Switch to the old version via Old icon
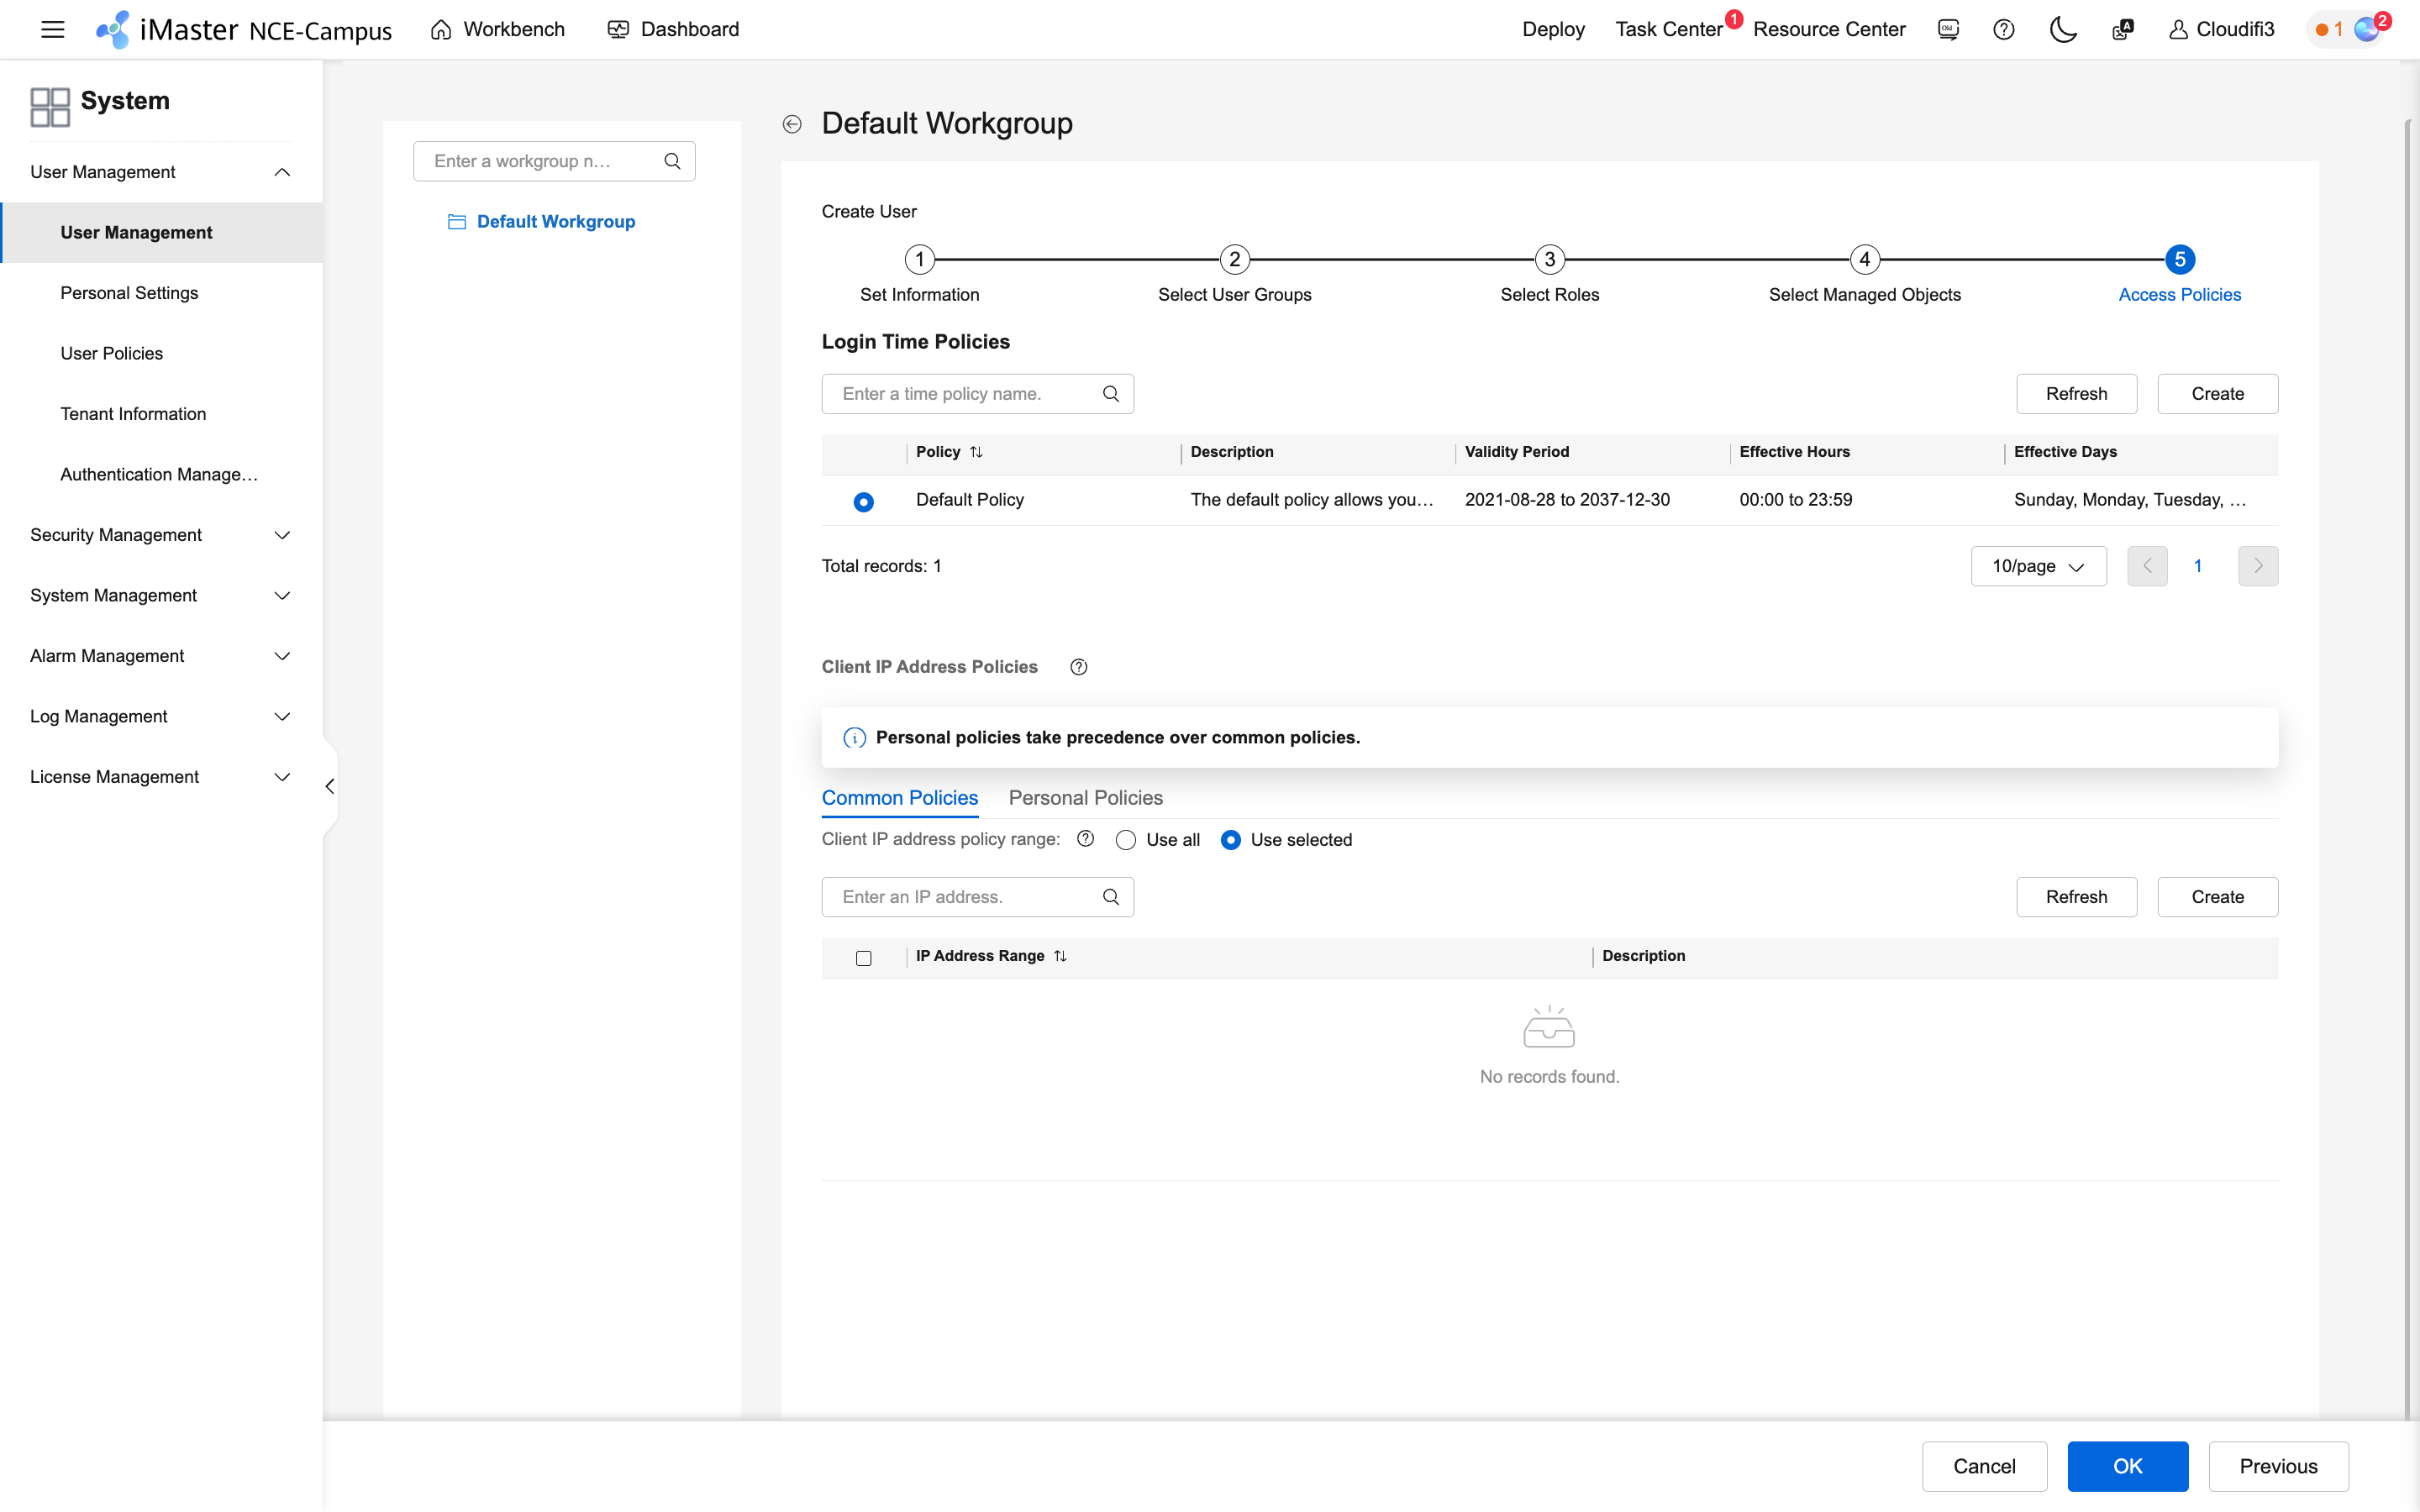Viewport: 2420px width, 1512px height. [1947, 29]
